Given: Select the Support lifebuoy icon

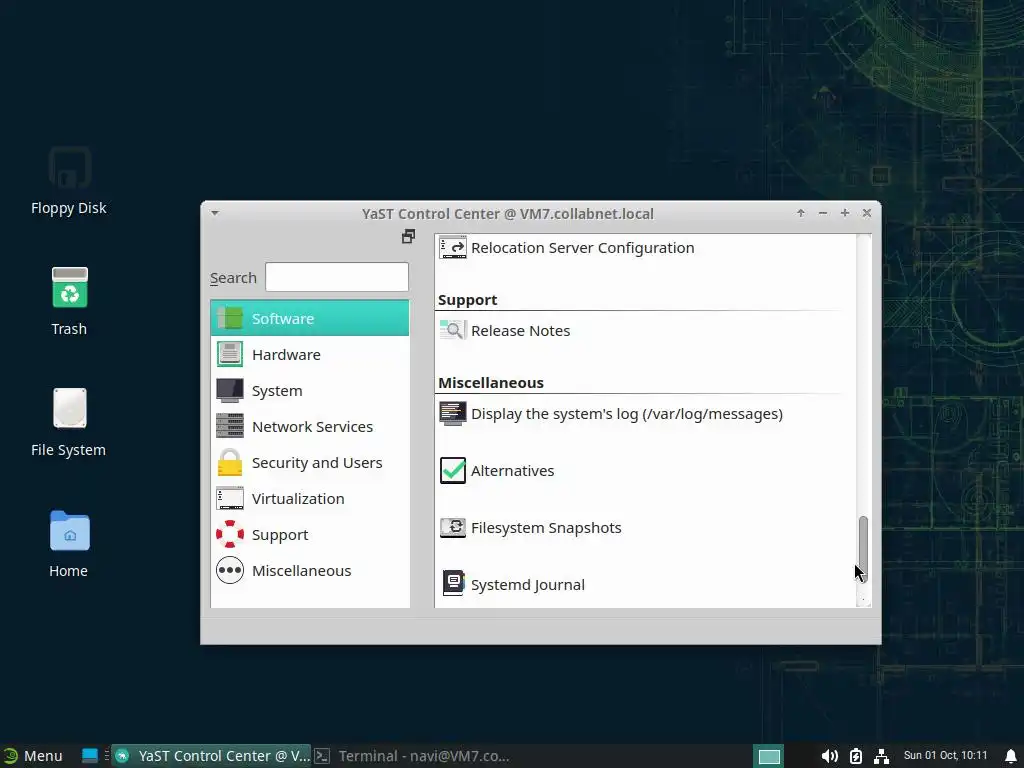Looking at the screenshot, I should 230,534.
